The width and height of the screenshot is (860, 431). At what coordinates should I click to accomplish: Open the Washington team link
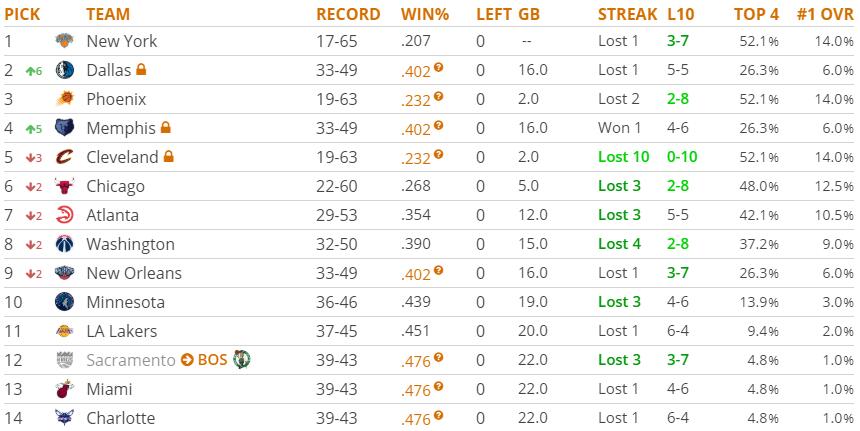tap(131, 244)
